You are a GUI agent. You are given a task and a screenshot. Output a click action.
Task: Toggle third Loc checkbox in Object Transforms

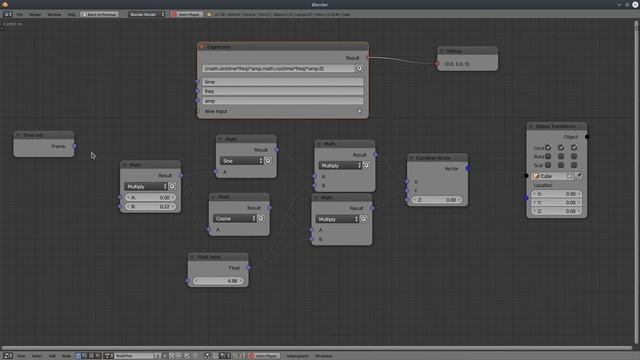tap(574, 147)
